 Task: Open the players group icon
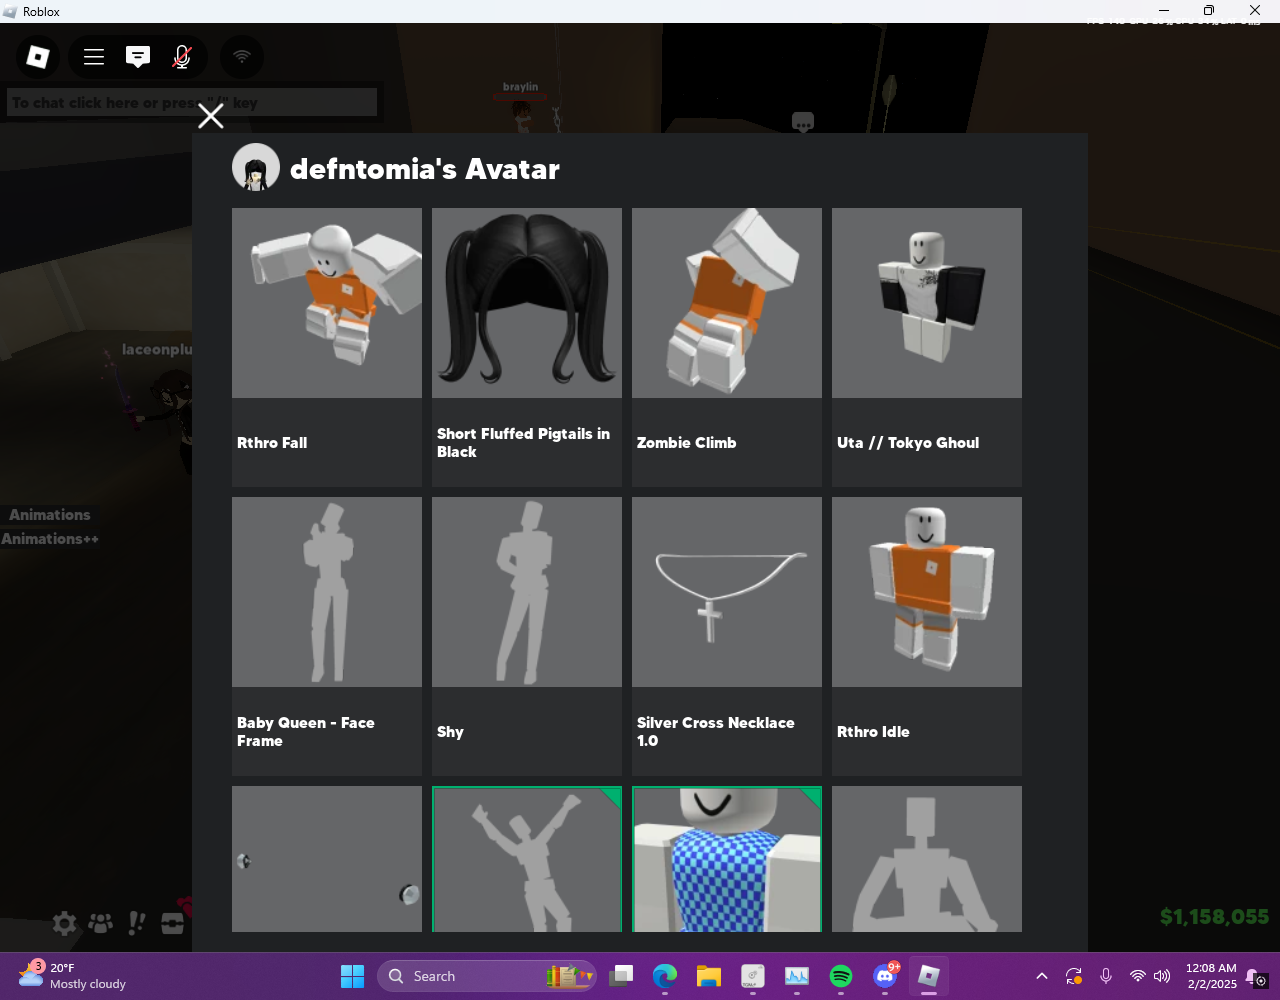[x=100, y=923]
